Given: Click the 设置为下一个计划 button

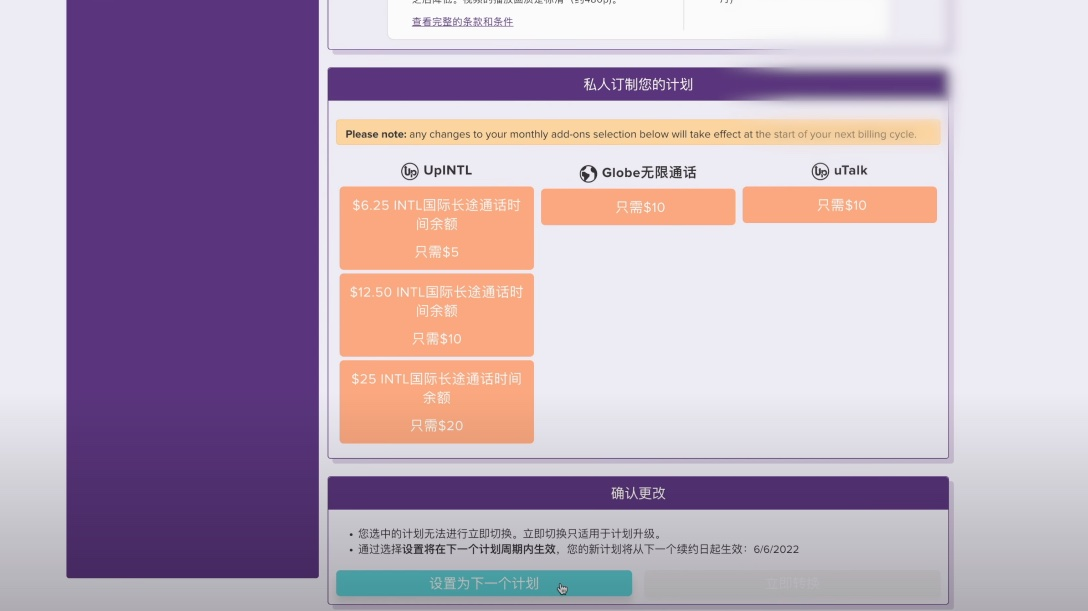Looking at the screenshot, I should point(484,583).
